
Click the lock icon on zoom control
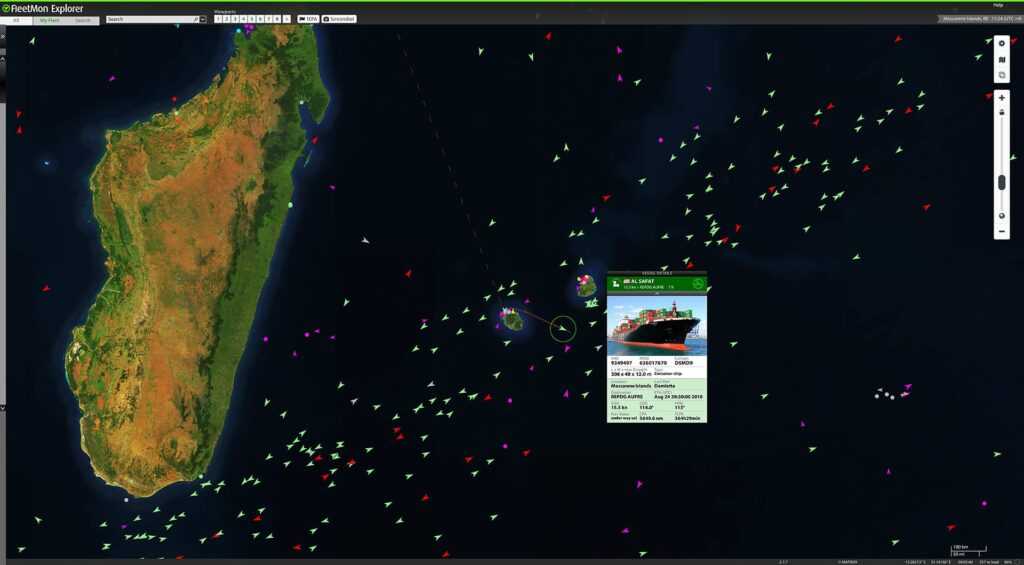pos(1002,112)
